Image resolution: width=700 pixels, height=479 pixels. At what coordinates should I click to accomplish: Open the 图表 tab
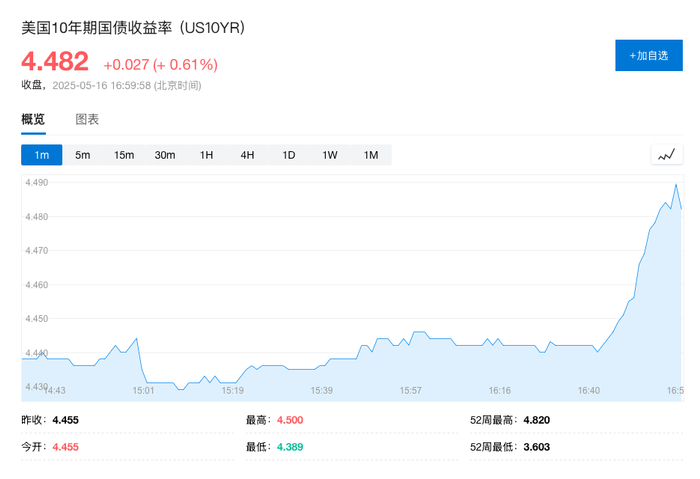click(87, 120)
